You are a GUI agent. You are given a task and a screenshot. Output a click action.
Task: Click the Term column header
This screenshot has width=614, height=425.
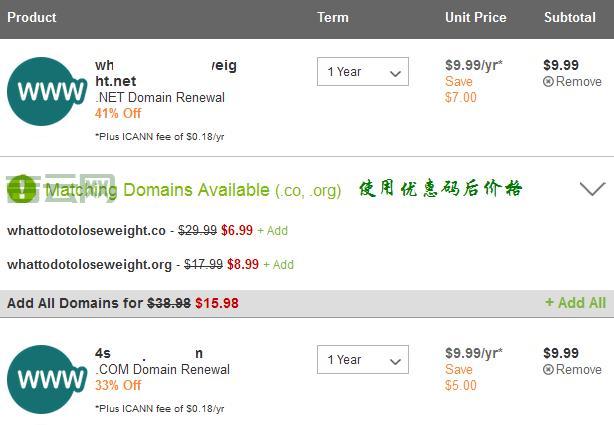[333, 17]
